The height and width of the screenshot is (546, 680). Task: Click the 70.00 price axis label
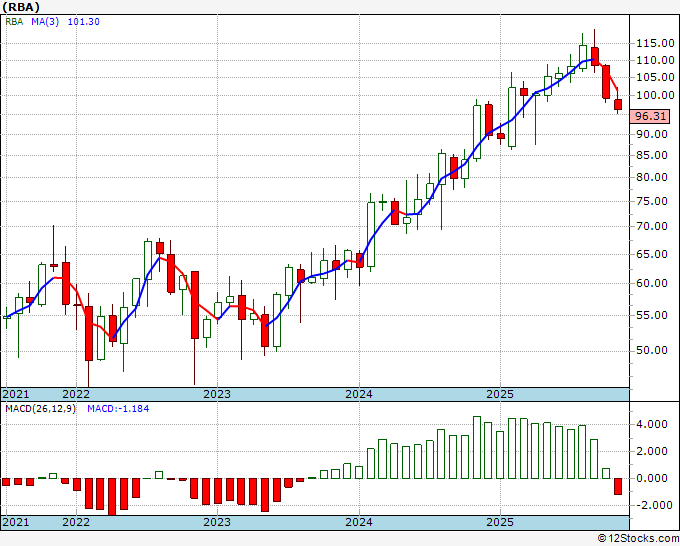point(652,226)
